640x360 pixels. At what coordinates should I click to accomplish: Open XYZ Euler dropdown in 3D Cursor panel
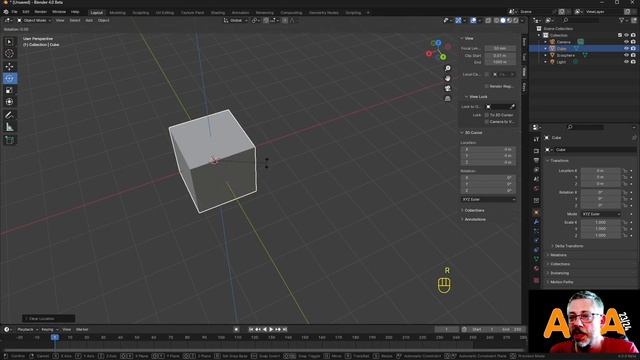tap(488, 200)
